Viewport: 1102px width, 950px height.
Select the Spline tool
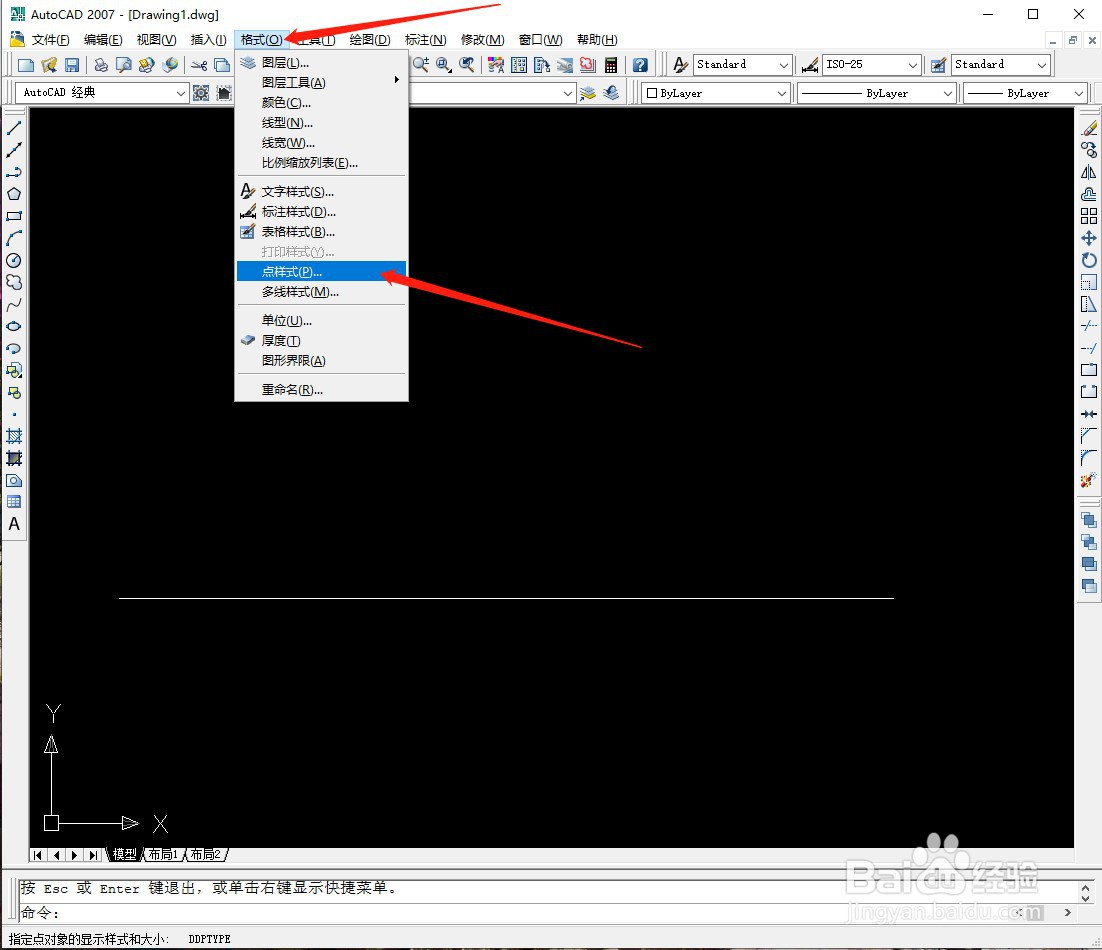point(13,304)
